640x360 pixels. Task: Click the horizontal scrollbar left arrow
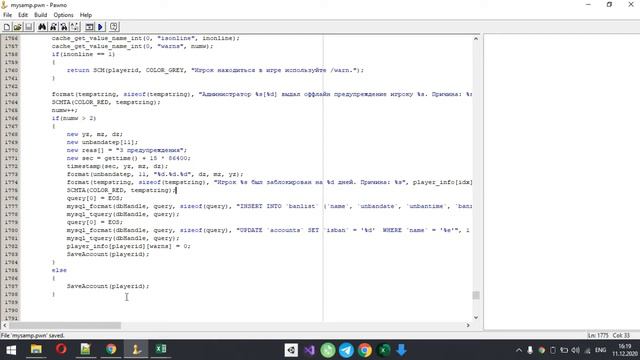(5, 325)
